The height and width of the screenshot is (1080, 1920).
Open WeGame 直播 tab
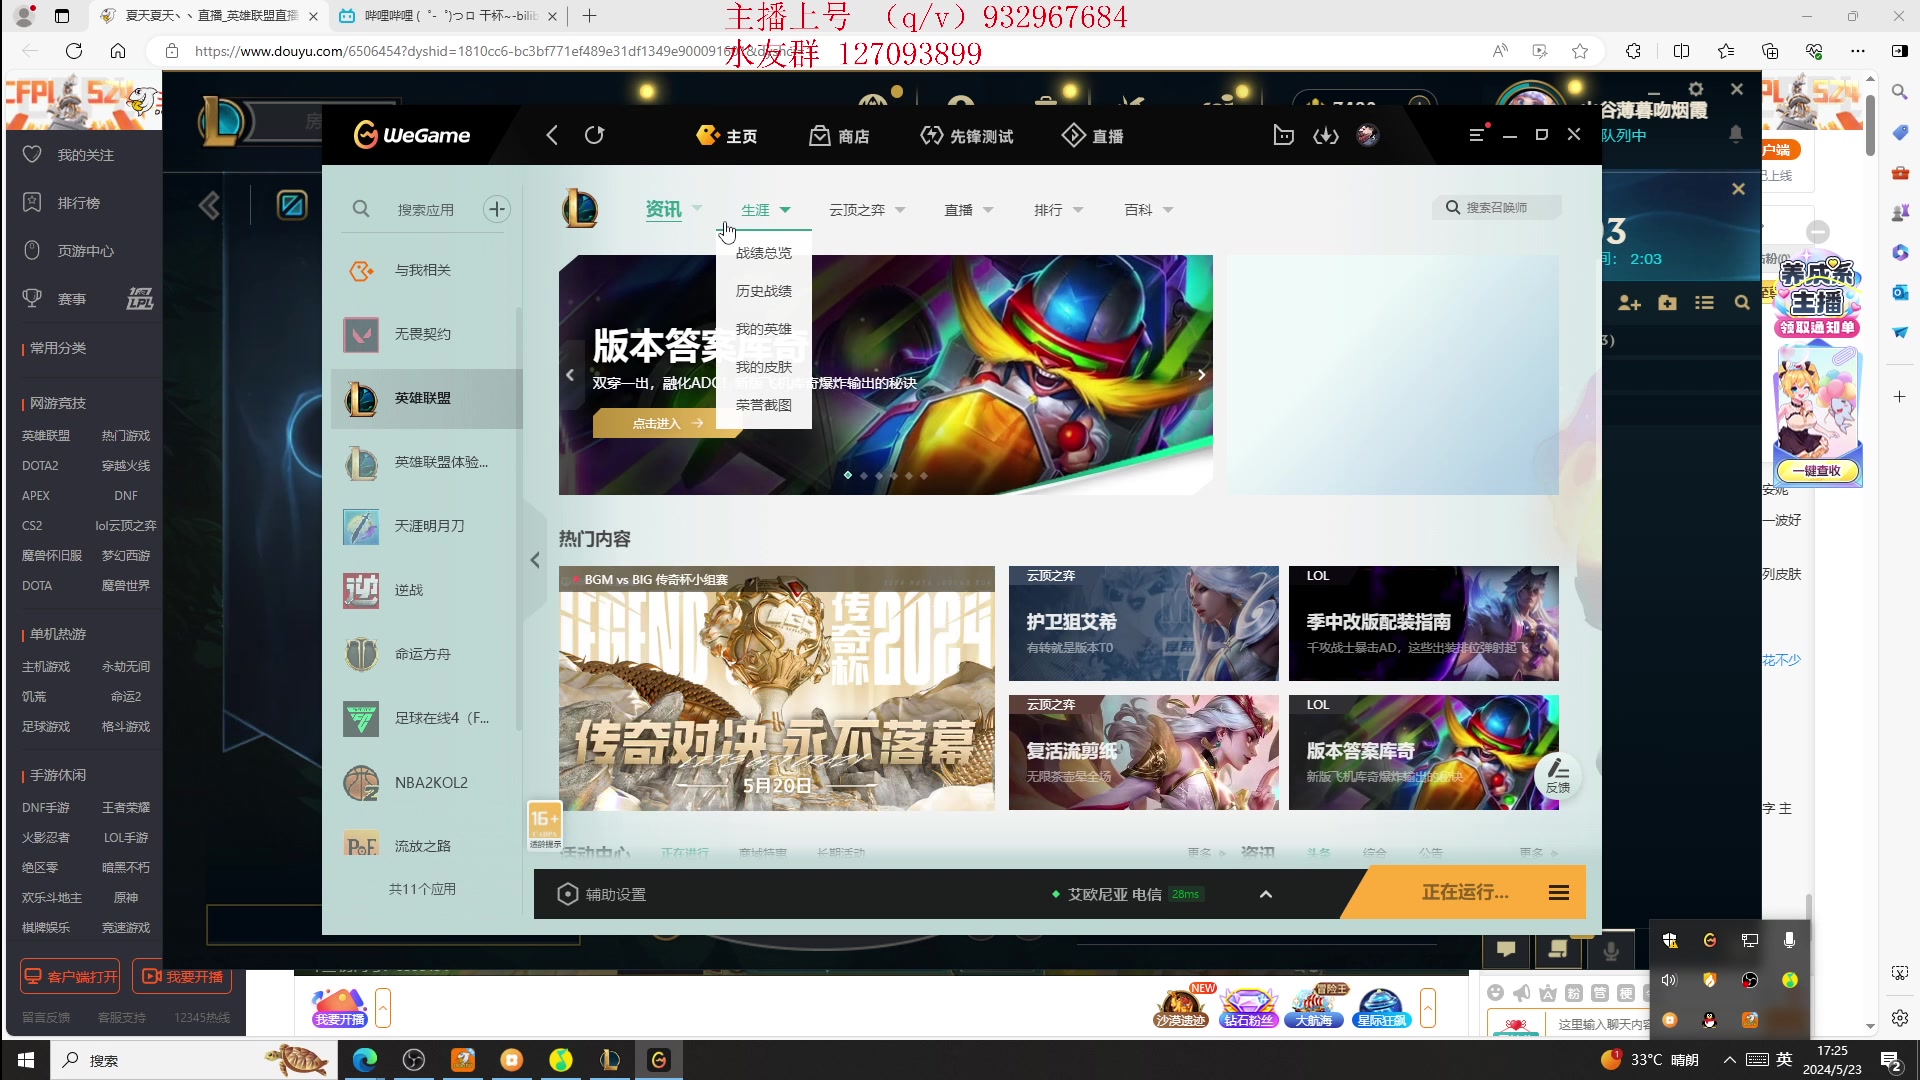click(x=1093, y=135)
